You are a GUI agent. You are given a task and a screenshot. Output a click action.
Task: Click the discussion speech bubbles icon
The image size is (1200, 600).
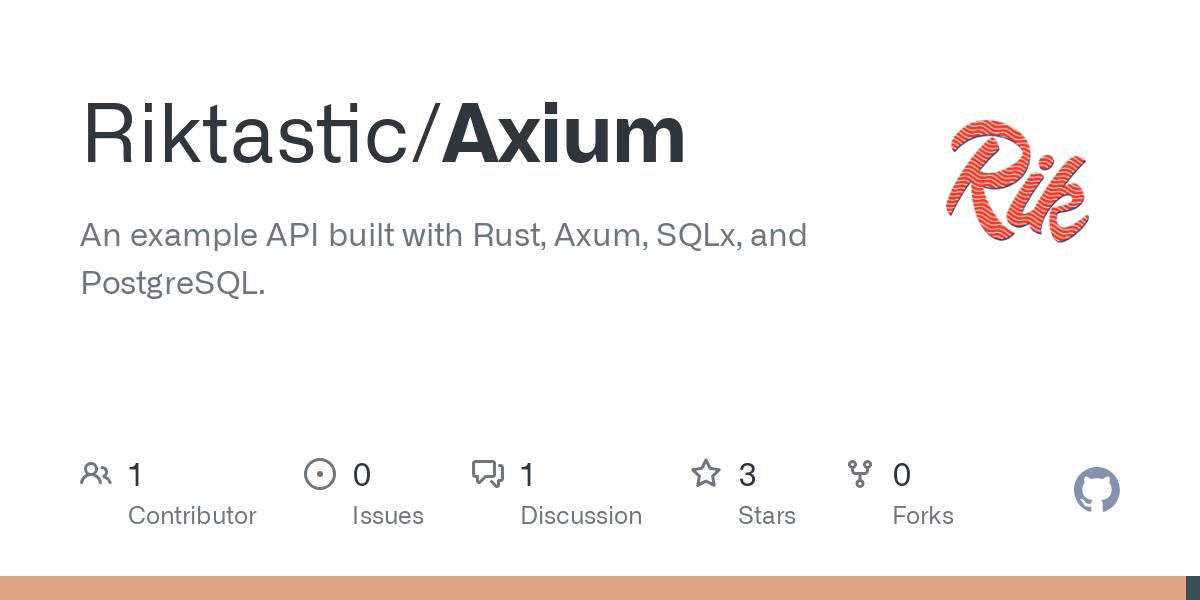click(488, 473)
